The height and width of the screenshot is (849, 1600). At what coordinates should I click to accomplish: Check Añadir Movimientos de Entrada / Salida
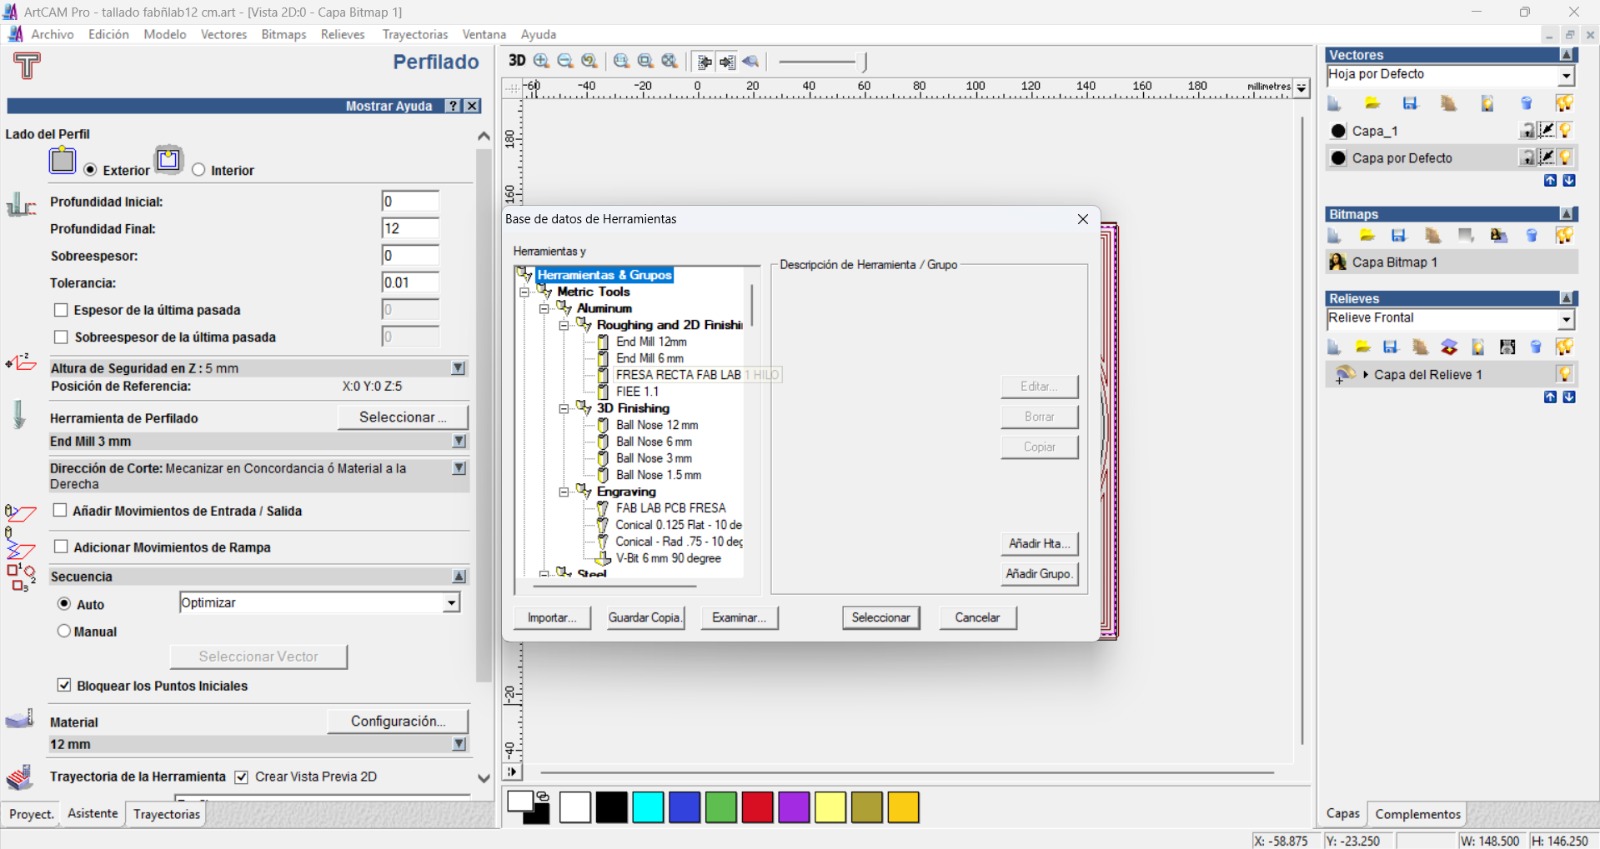60,510
